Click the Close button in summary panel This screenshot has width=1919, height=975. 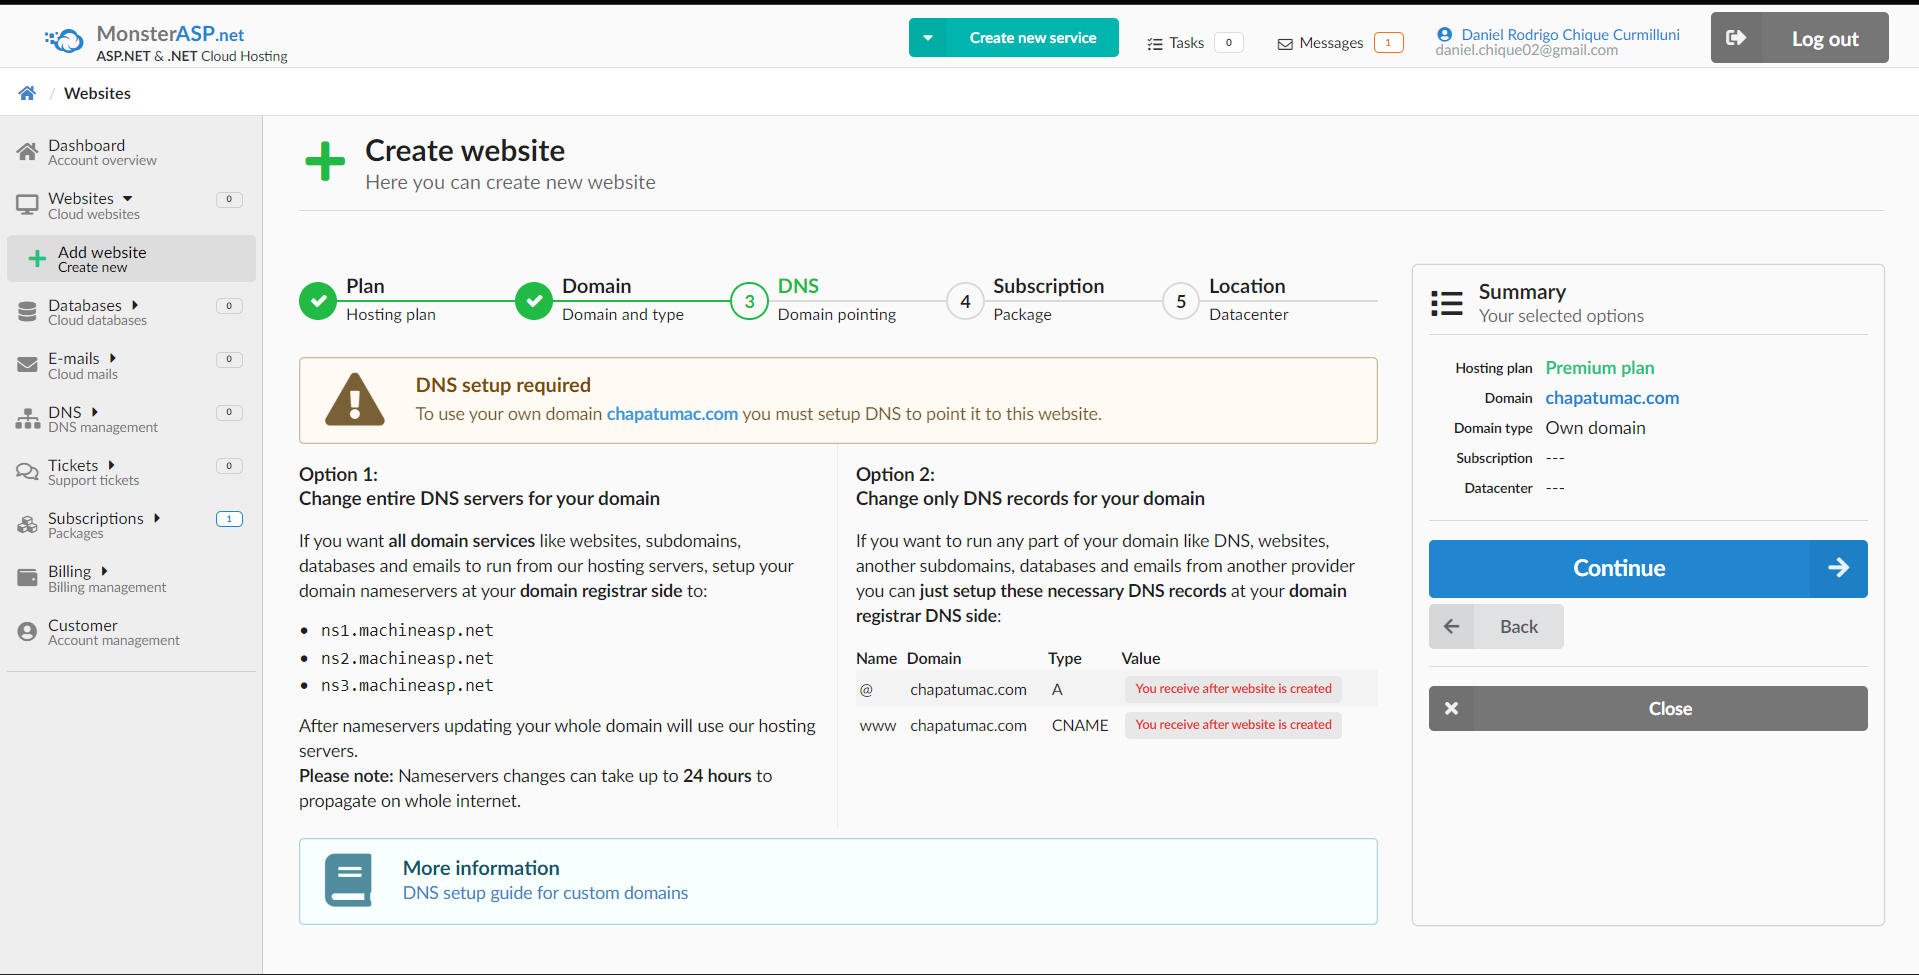[x=1648, y=708]
